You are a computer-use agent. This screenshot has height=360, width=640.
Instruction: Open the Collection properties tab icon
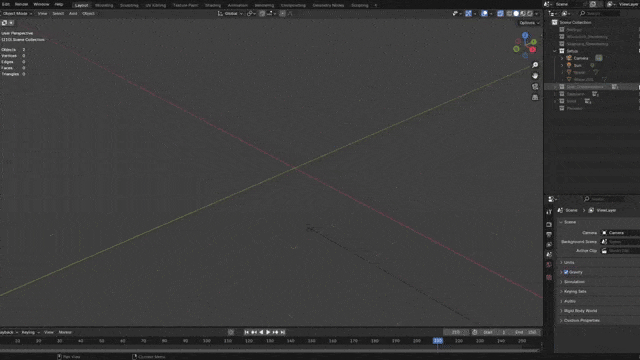click(549, 277)
